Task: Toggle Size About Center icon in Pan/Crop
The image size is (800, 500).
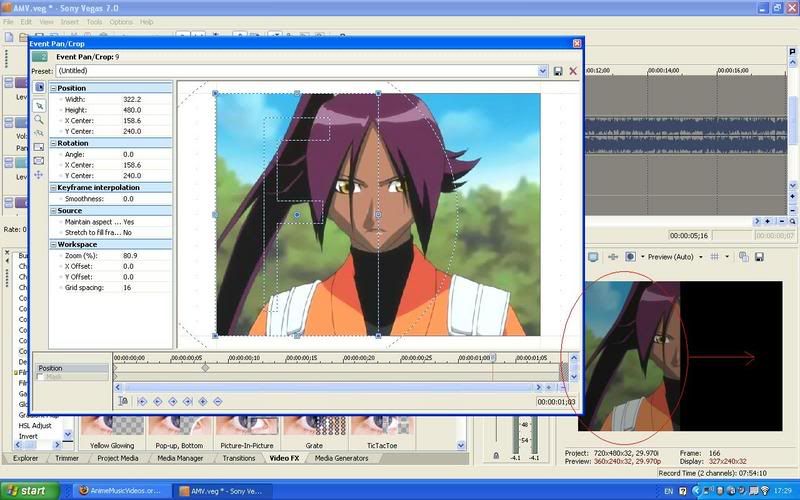Action: point(39,161)
